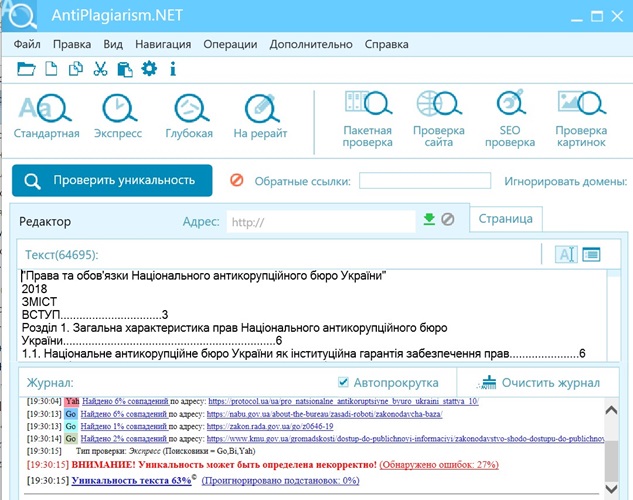Image resolution: width=633 pixels, height=500 pixels.
Task: Open the protocol.ua match link
Action: click(x=343, y=402)
